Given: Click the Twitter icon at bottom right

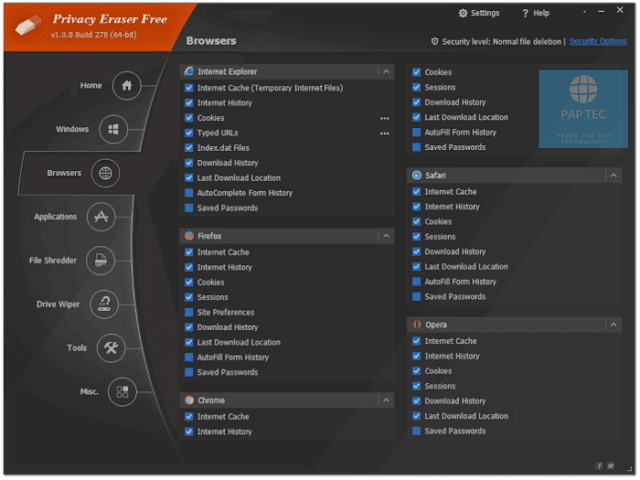Looking at the screenshot, I should [x=610, y=466].
